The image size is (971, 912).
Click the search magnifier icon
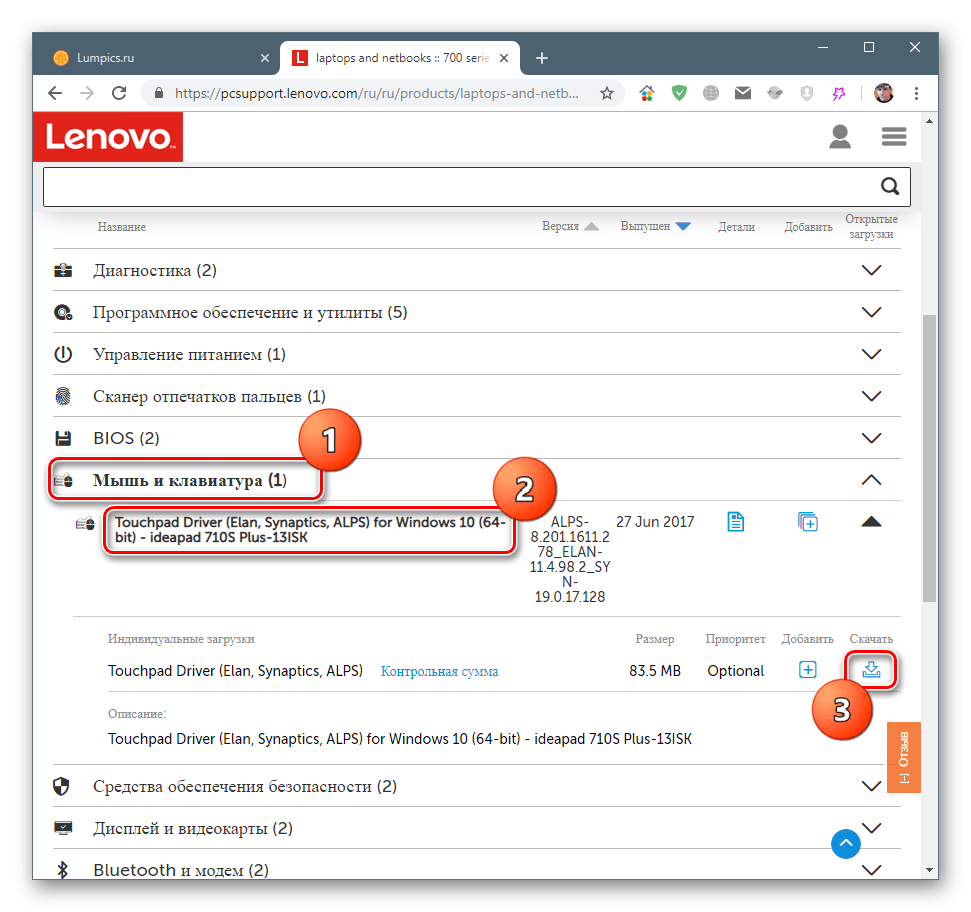[x=889, y=186]
